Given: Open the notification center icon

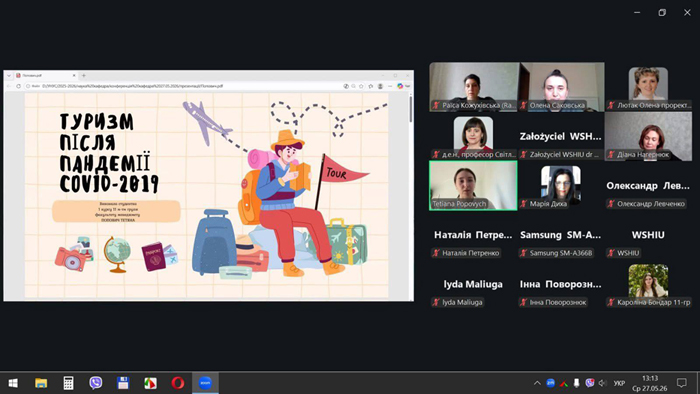Looking at the screenshot, I should [682, 383].
